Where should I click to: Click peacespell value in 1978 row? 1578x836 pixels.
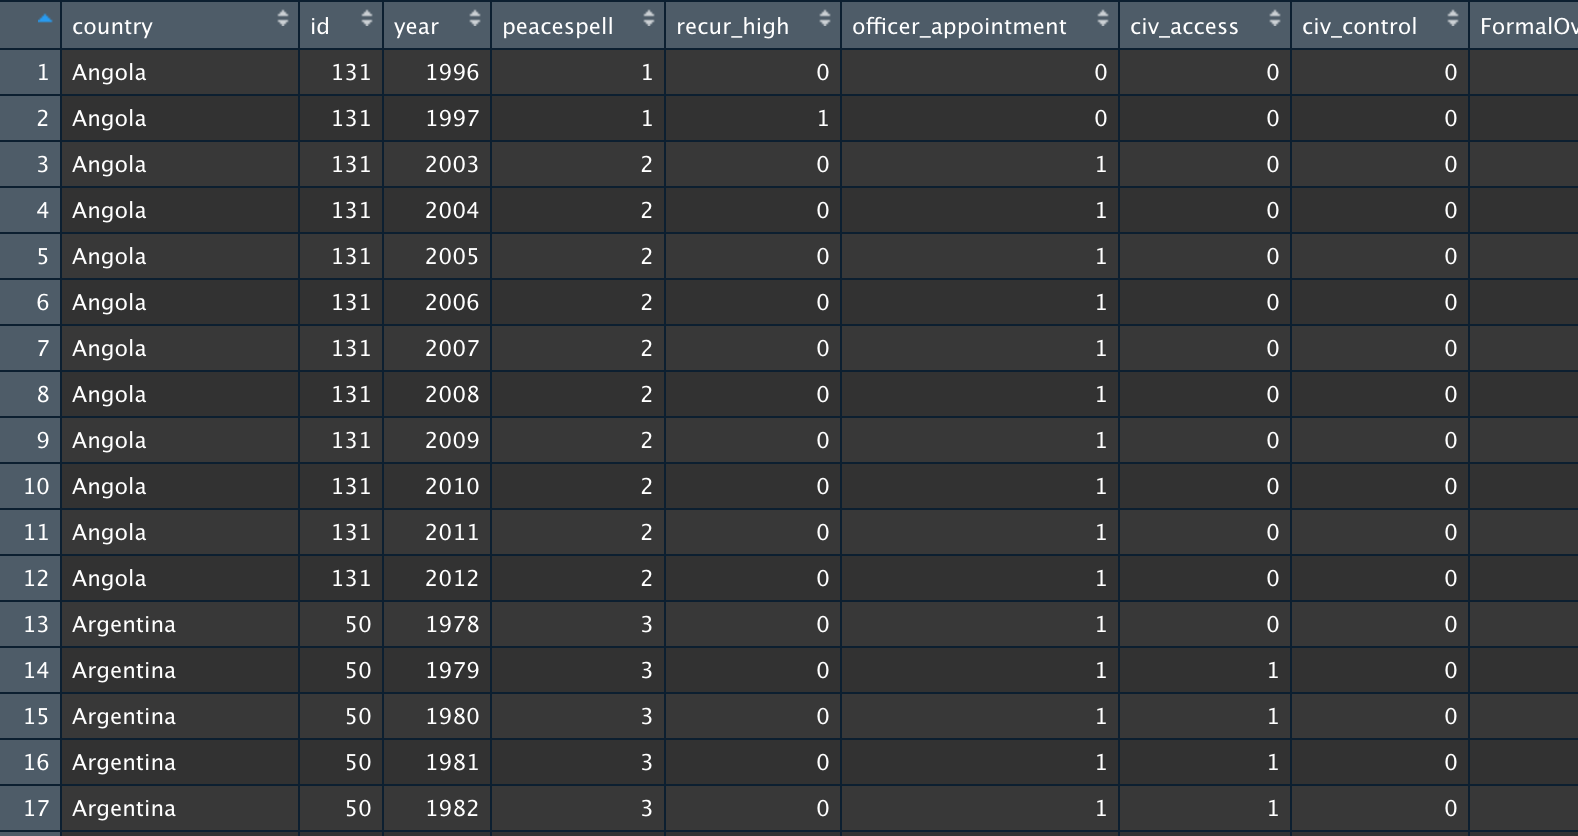pyautogui.click(x=647, y=624)
